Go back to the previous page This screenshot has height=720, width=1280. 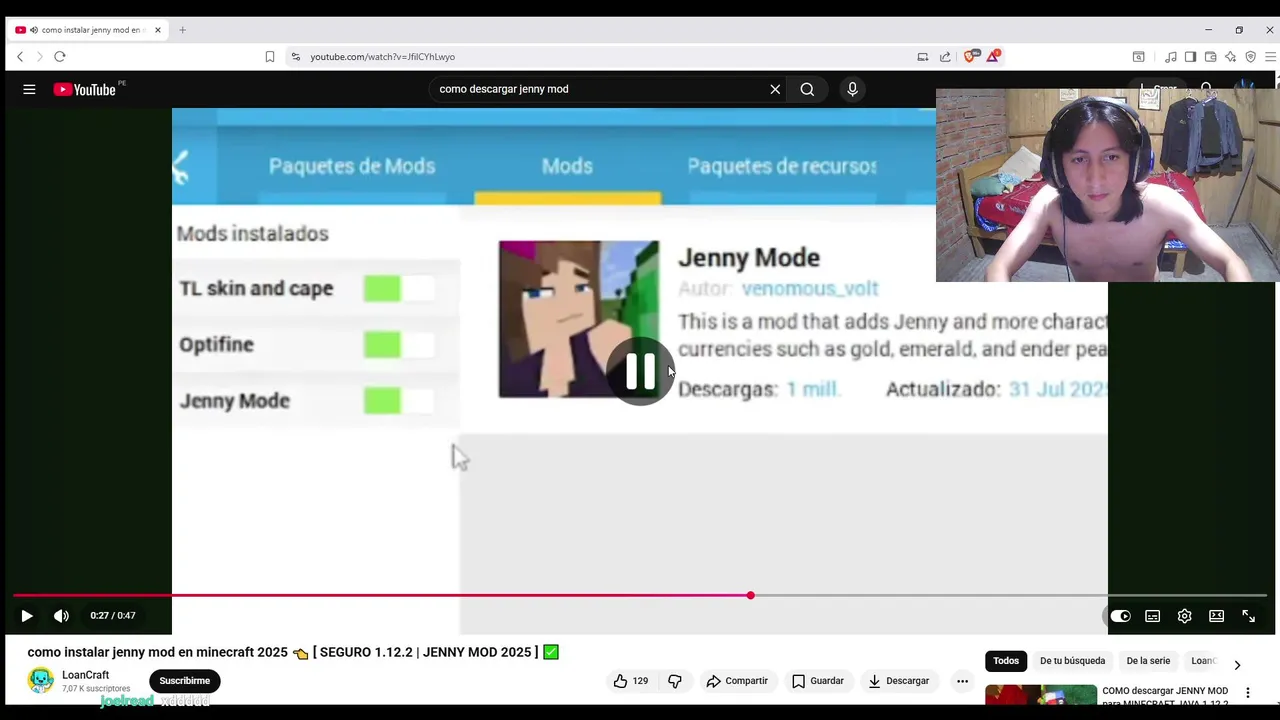point(20,57)
